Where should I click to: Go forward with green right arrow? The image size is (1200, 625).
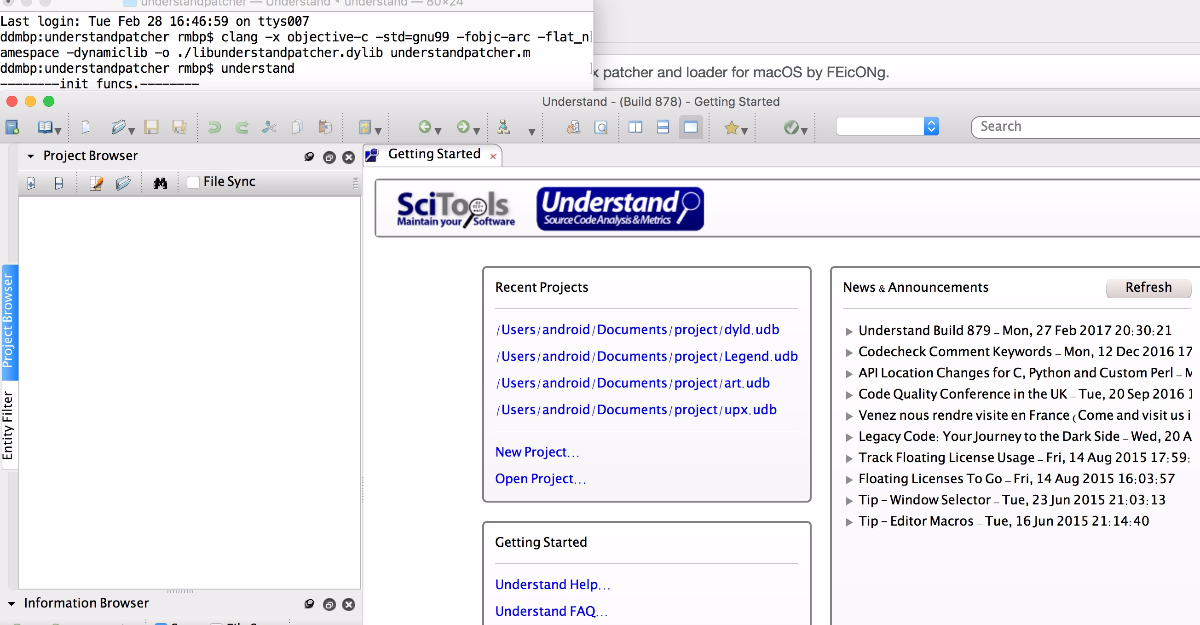pyautogui.click(x=463, y=127)
